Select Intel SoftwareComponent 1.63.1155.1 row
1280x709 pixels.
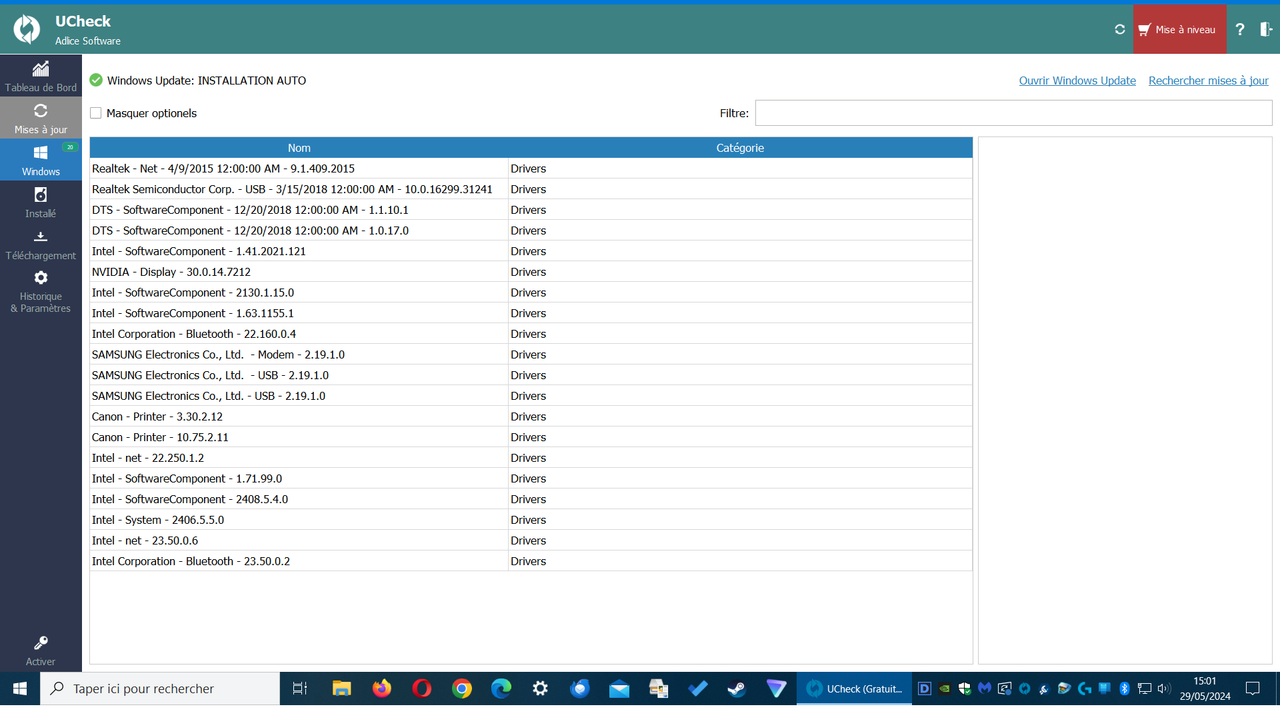531,313
